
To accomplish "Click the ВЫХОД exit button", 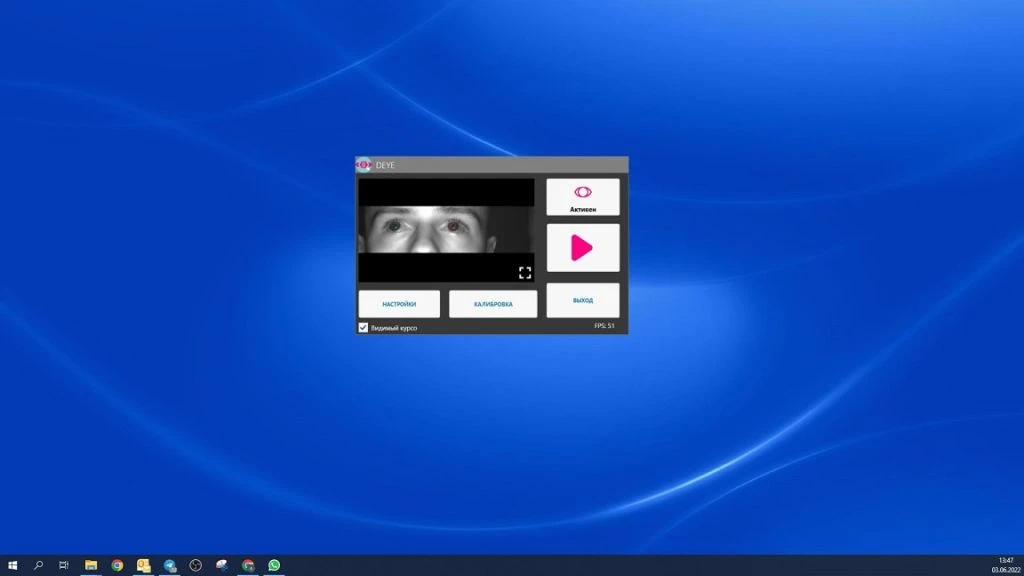I will [x=582, y=300].
